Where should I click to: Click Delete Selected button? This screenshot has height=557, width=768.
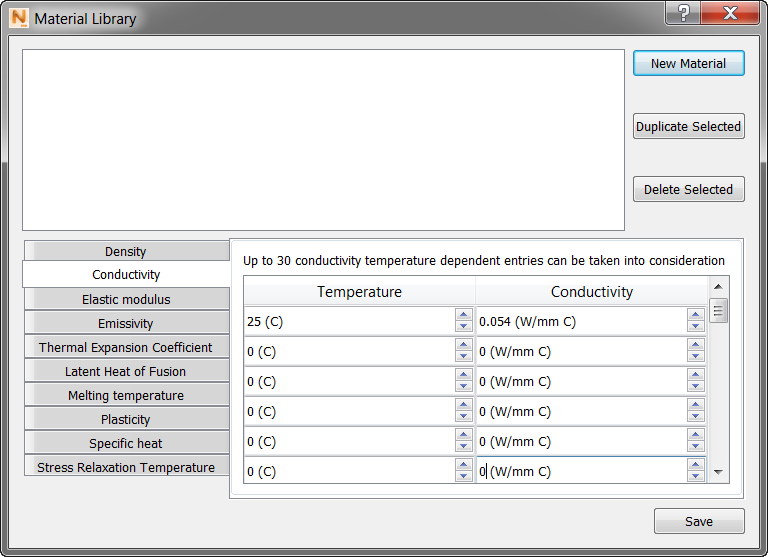coord(688,189)
